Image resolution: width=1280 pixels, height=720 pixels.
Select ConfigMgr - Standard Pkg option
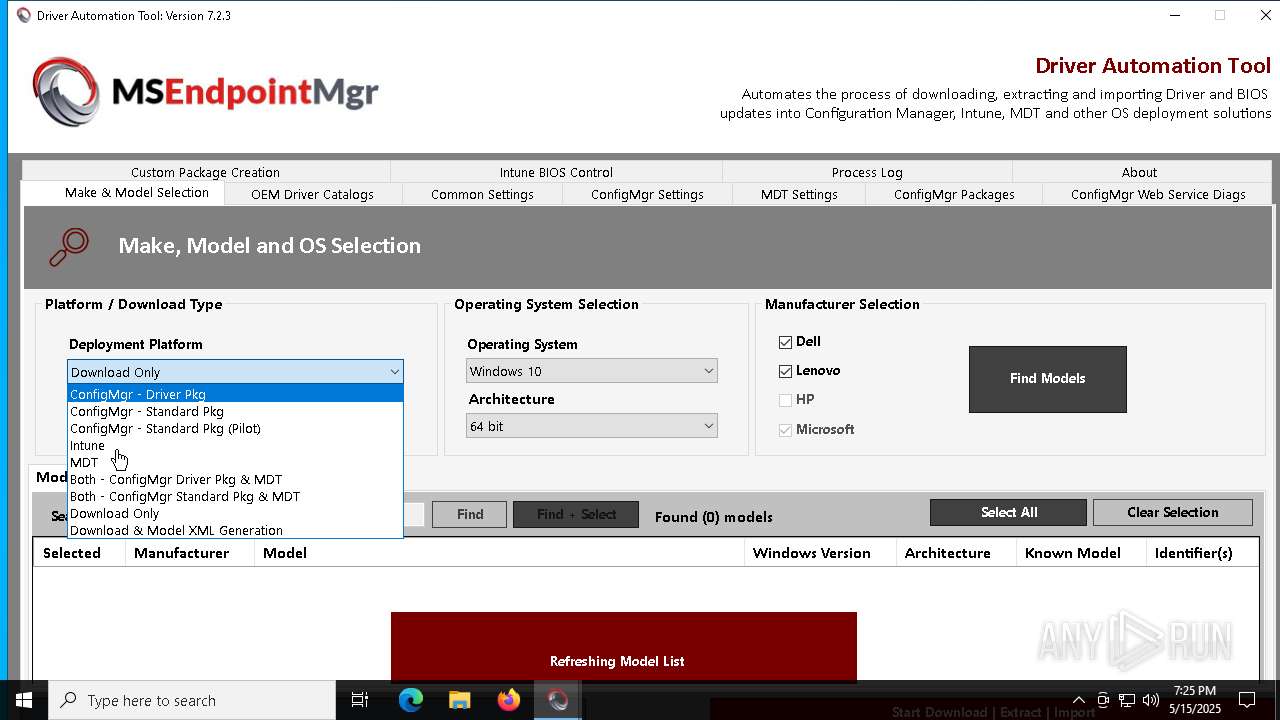tap(235, 411)
